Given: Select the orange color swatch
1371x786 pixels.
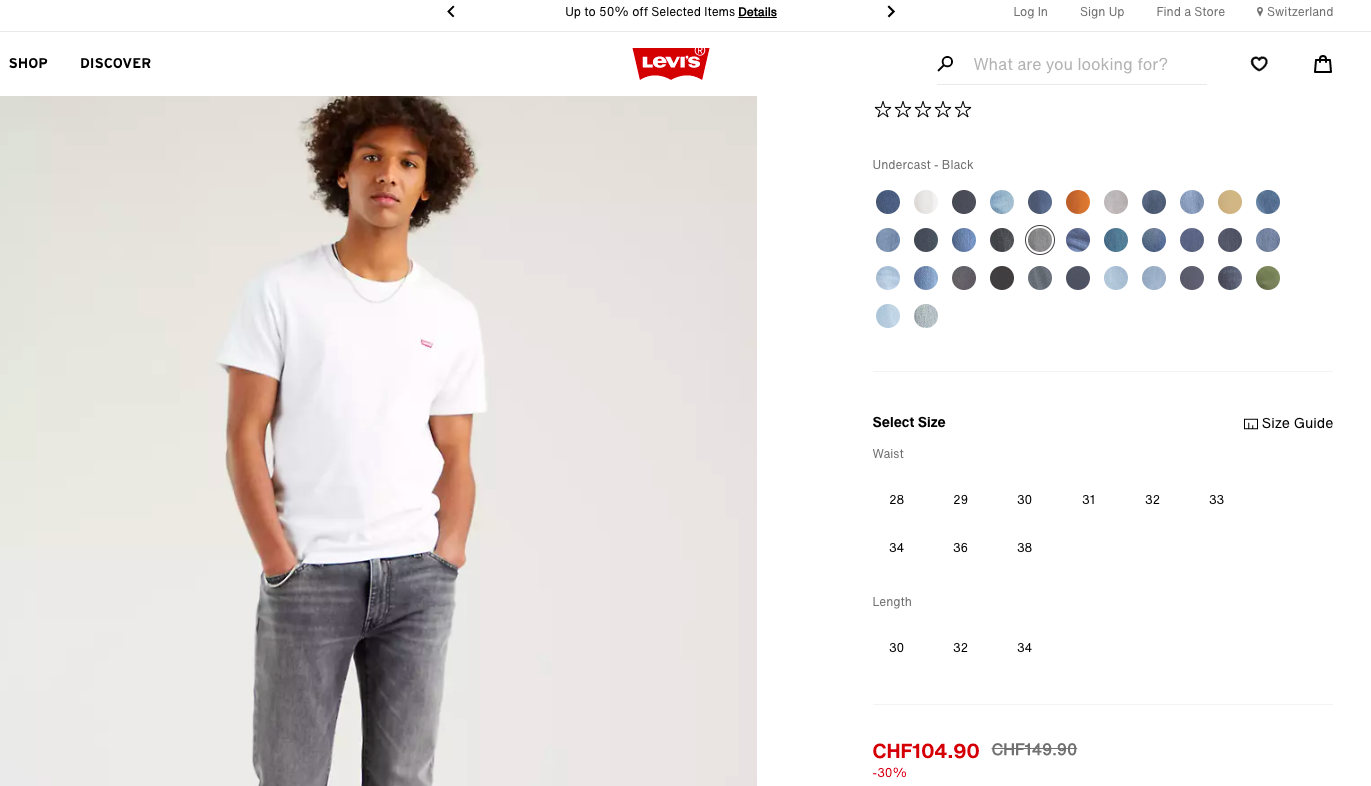Looking at the screenshot, I should [1078, 202].
